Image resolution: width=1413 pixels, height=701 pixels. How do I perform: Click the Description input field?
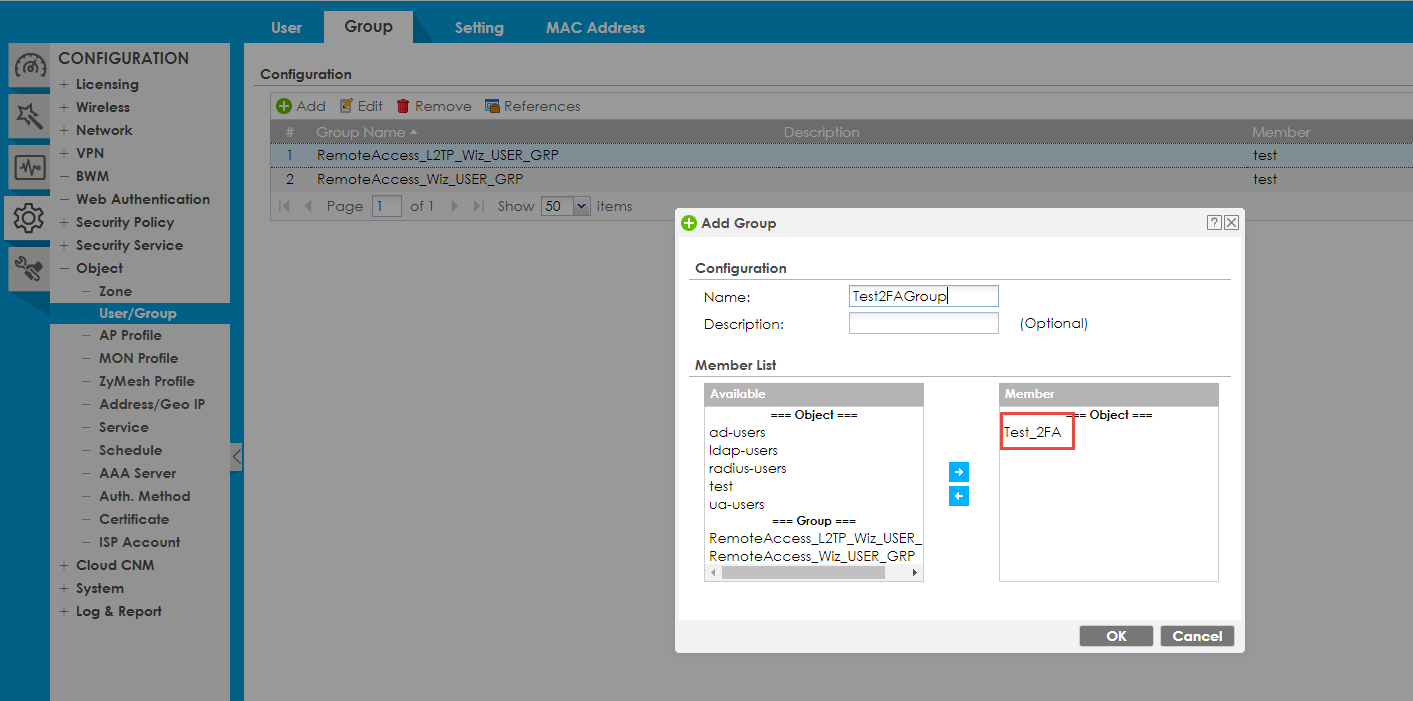tap(923, 323)
